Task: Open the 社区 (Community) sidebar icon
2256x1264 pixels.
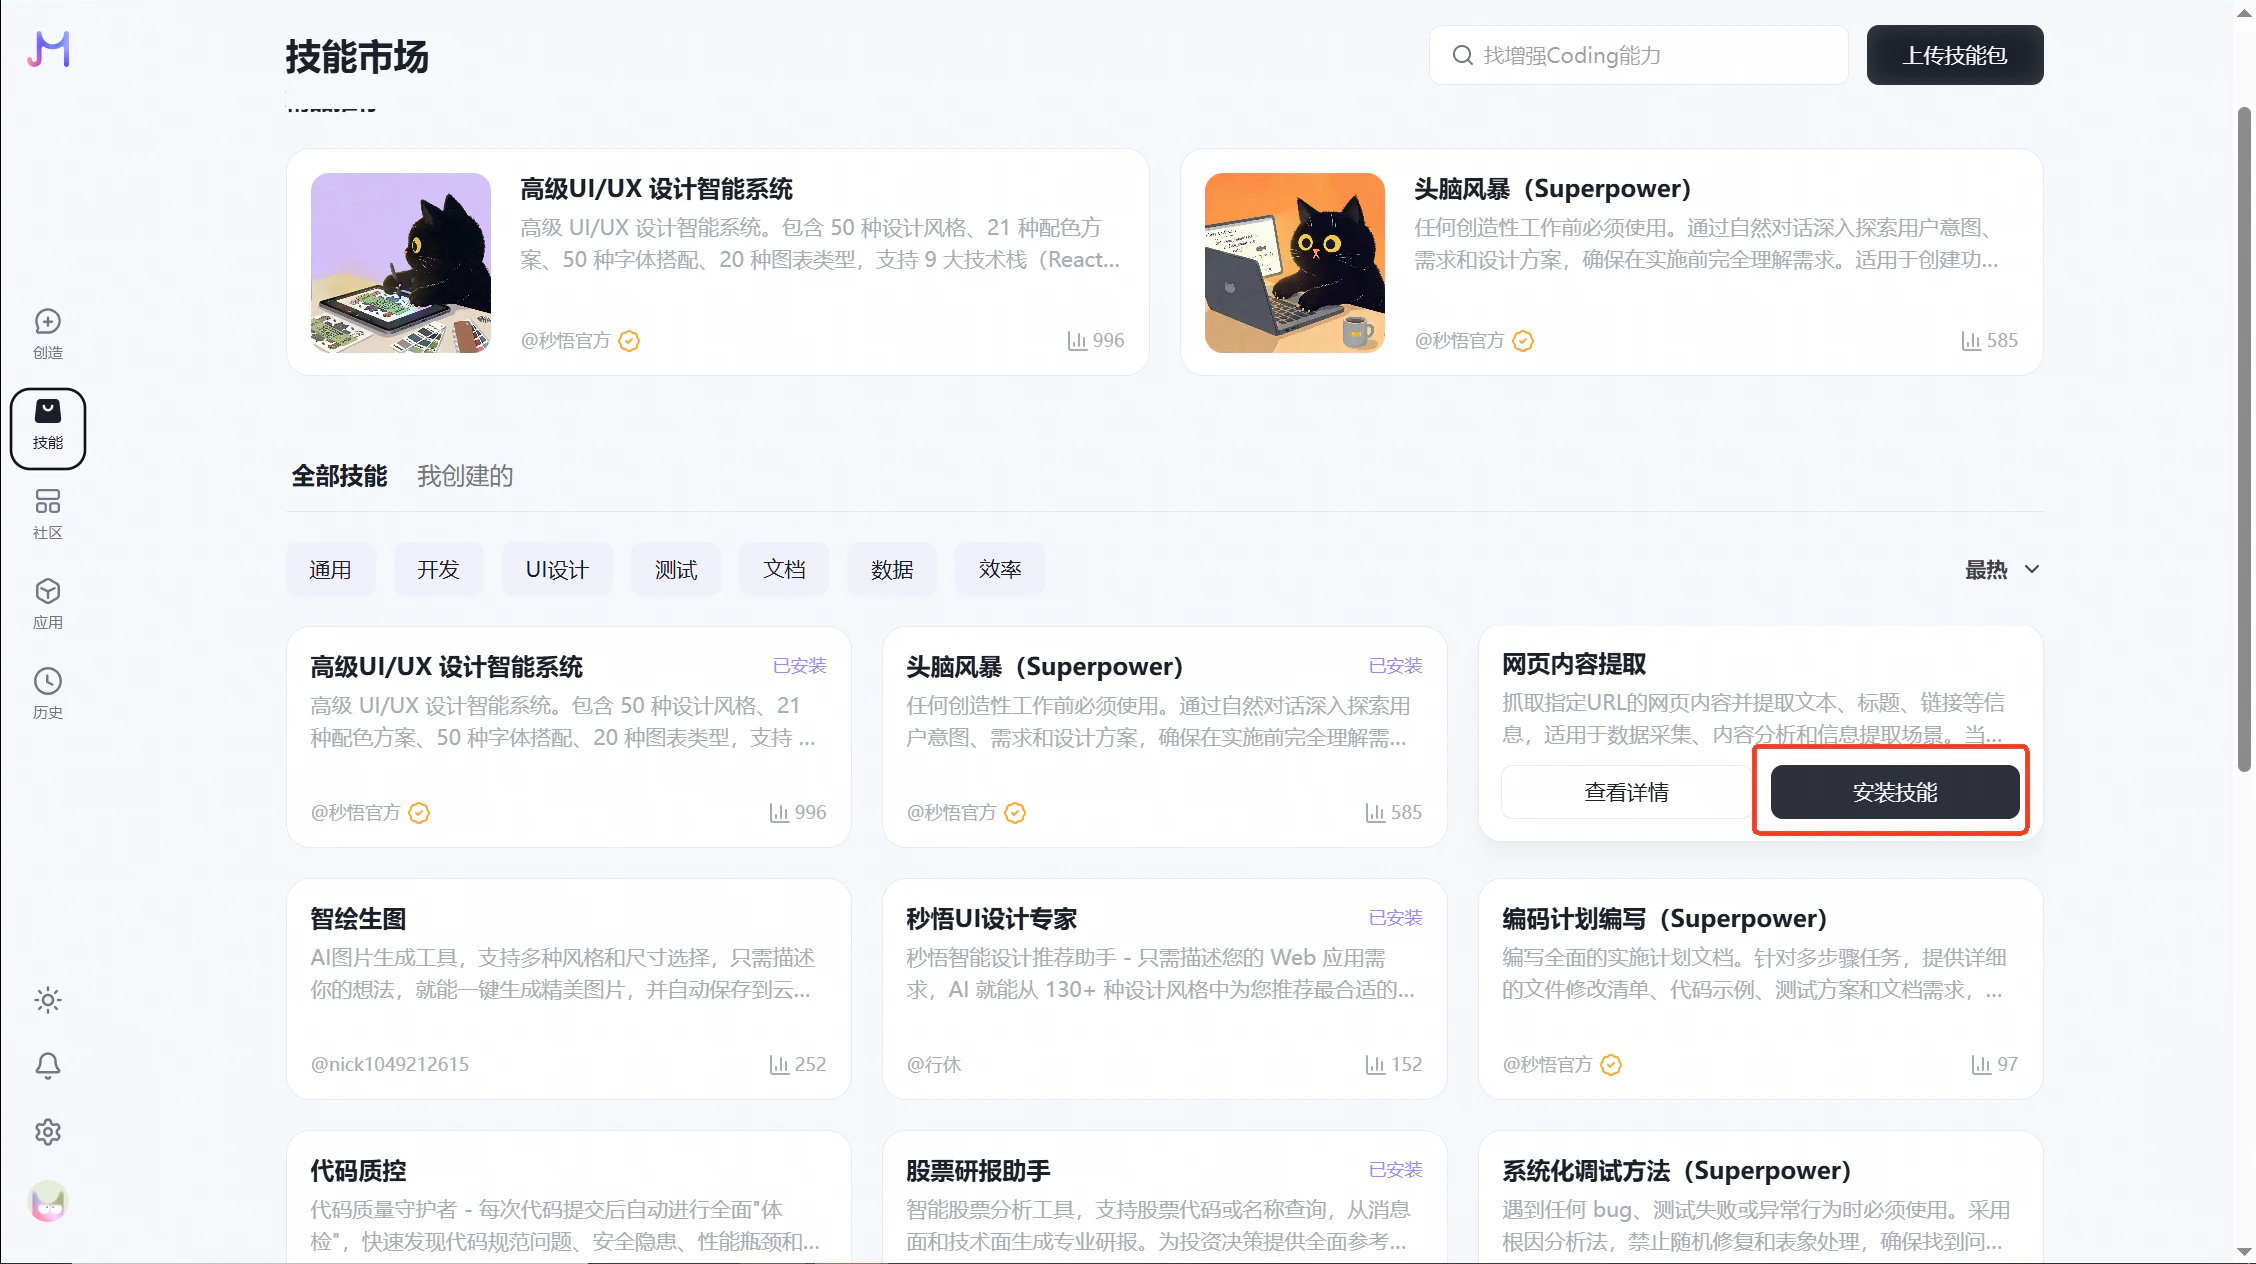Action: click(48, 513)
